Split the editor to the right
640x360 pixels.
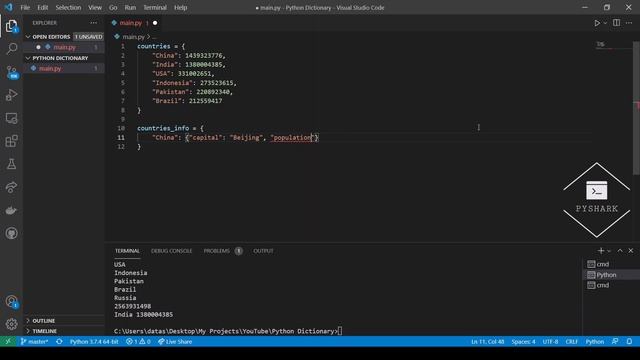click(x=616, y=23)
